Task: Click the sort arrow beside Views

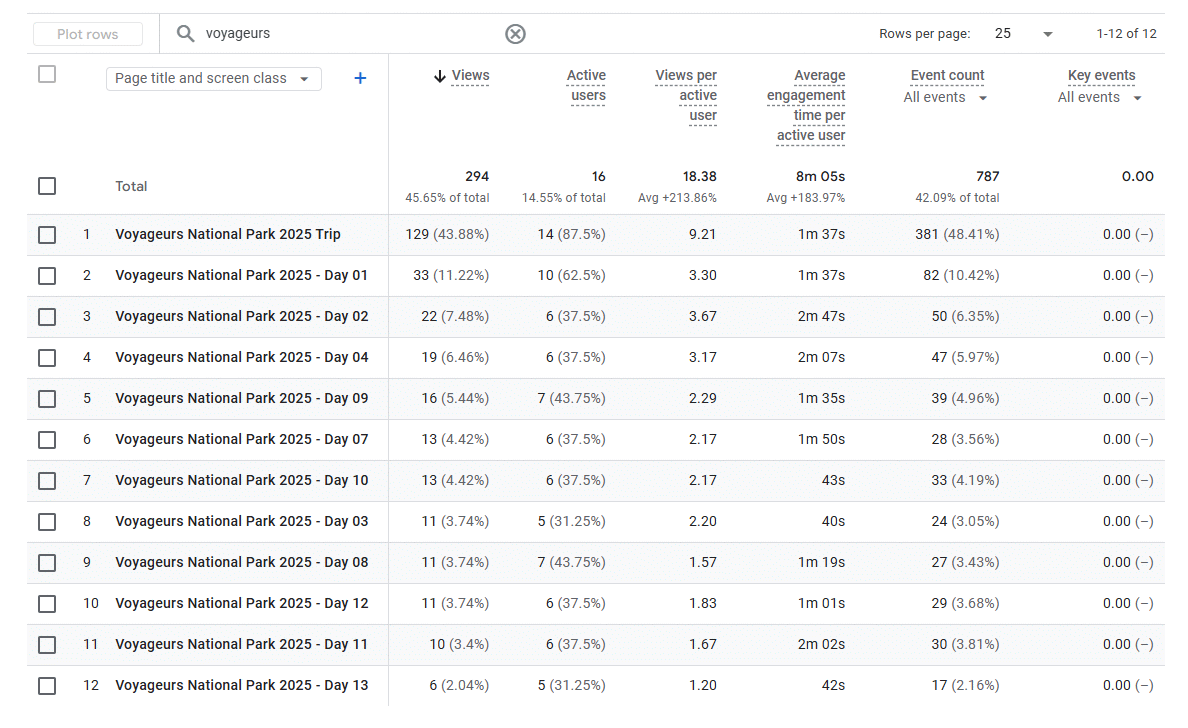Action: tap(439, 76)
